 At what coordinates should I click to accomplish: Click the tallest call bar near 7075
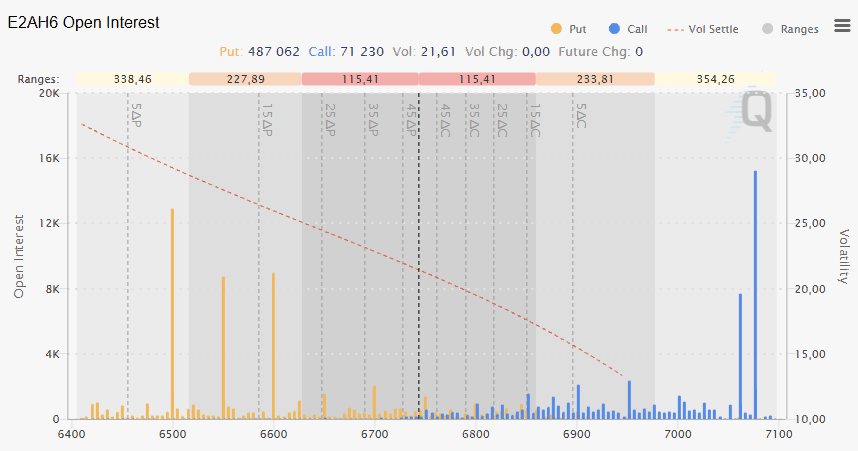(755, 295)
